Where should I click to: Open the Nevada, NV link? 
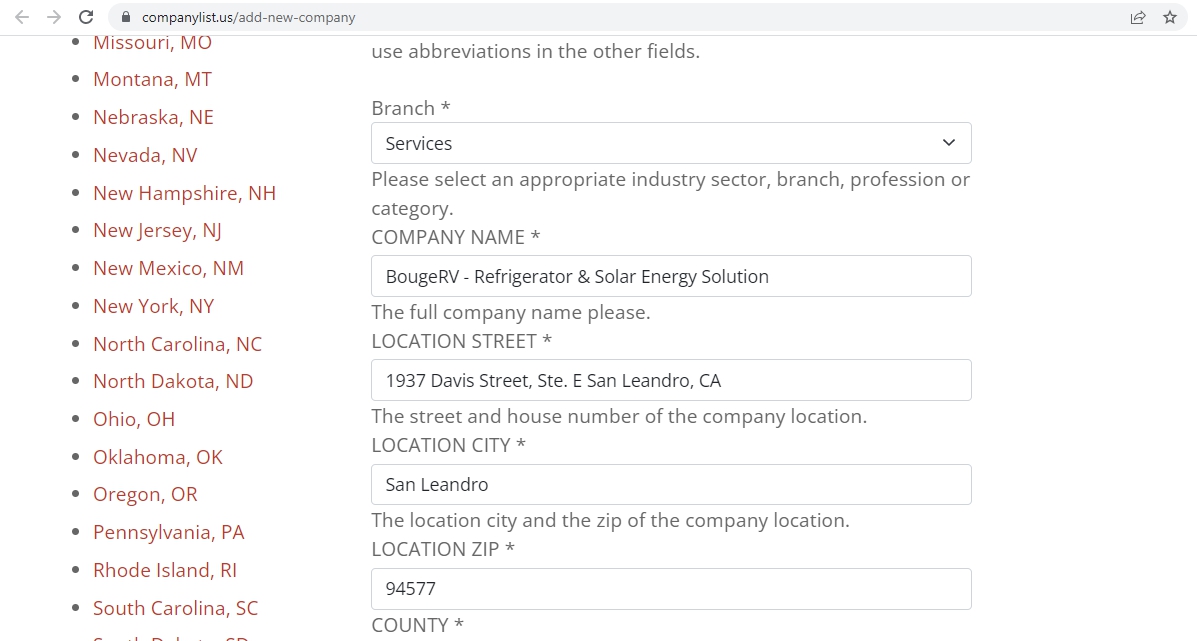pos(145,155)
